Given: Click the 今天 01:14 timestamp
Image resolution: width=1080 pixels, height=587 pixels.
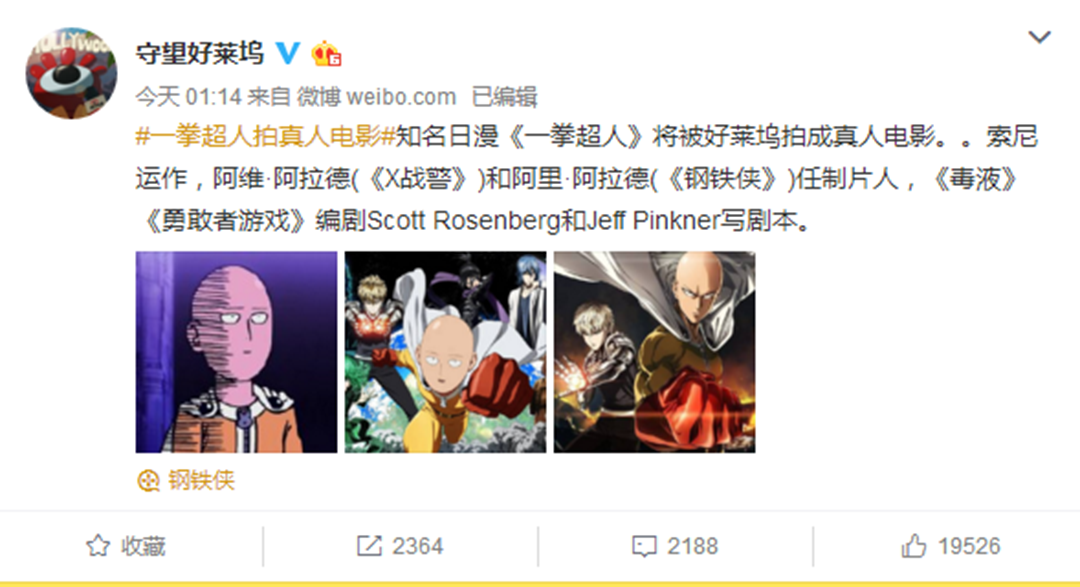Looking at the screenshot, I should pyautogui.click(x=188, y=96).
